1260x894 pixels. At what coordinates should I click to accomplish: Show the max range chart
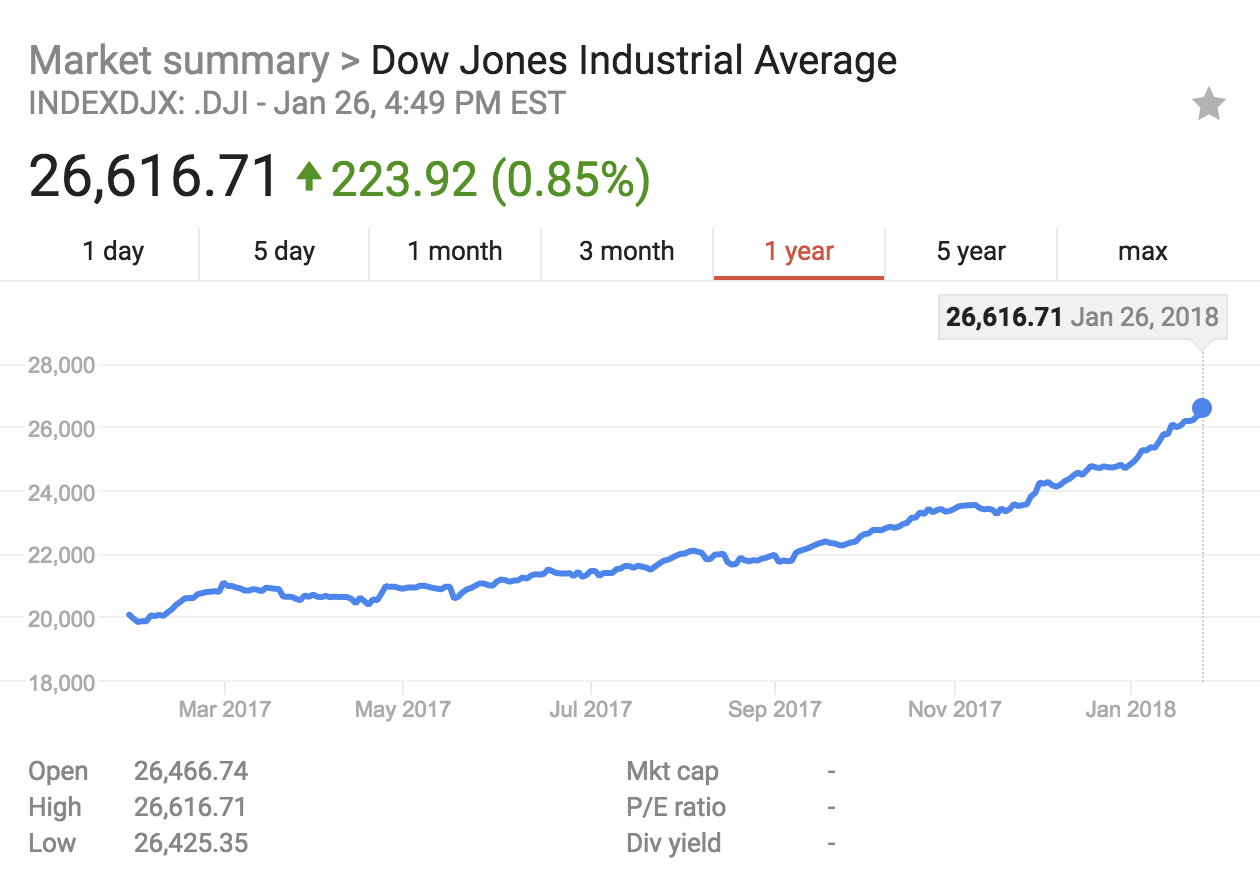click(x=1142, y=252)
